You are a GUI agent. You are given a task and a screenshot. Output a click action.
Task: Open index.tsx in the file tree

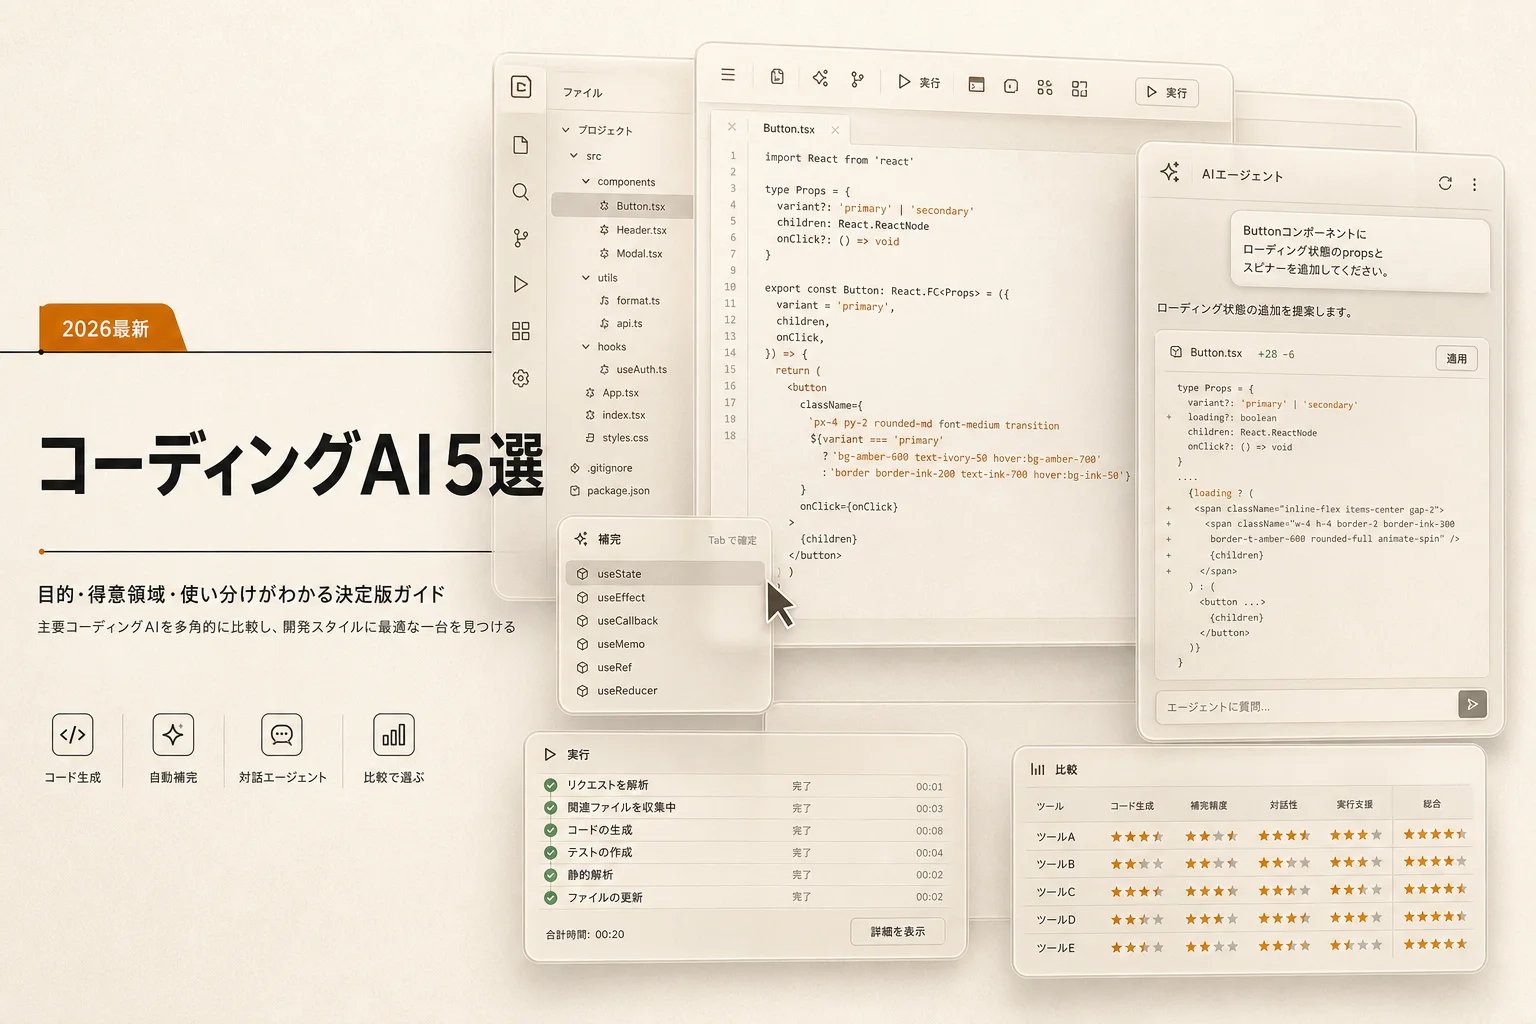[614, 415]
